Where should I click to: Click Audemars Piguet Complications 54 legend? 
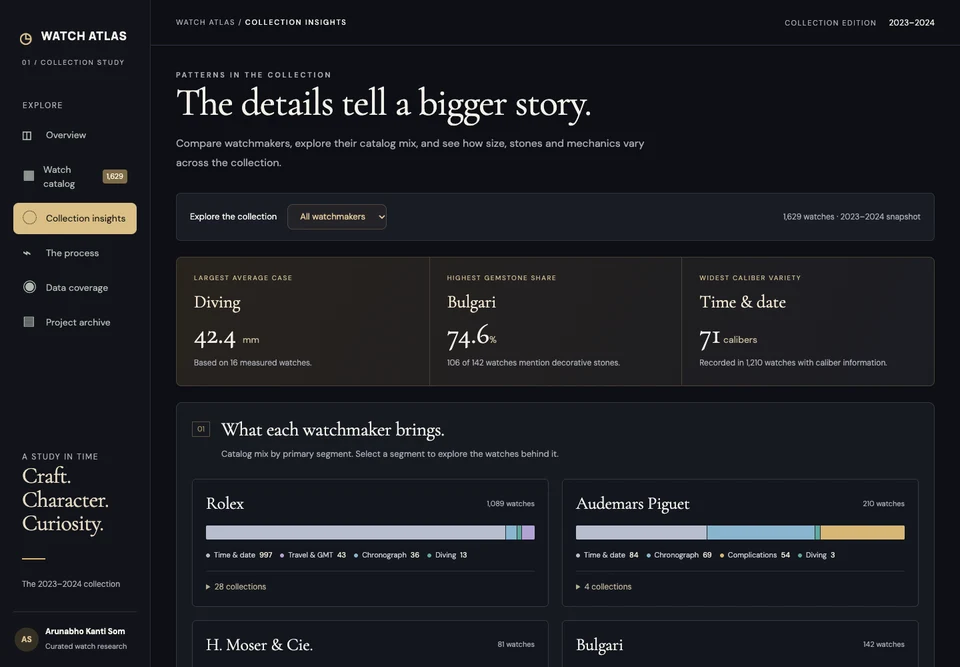pos(754,555)
